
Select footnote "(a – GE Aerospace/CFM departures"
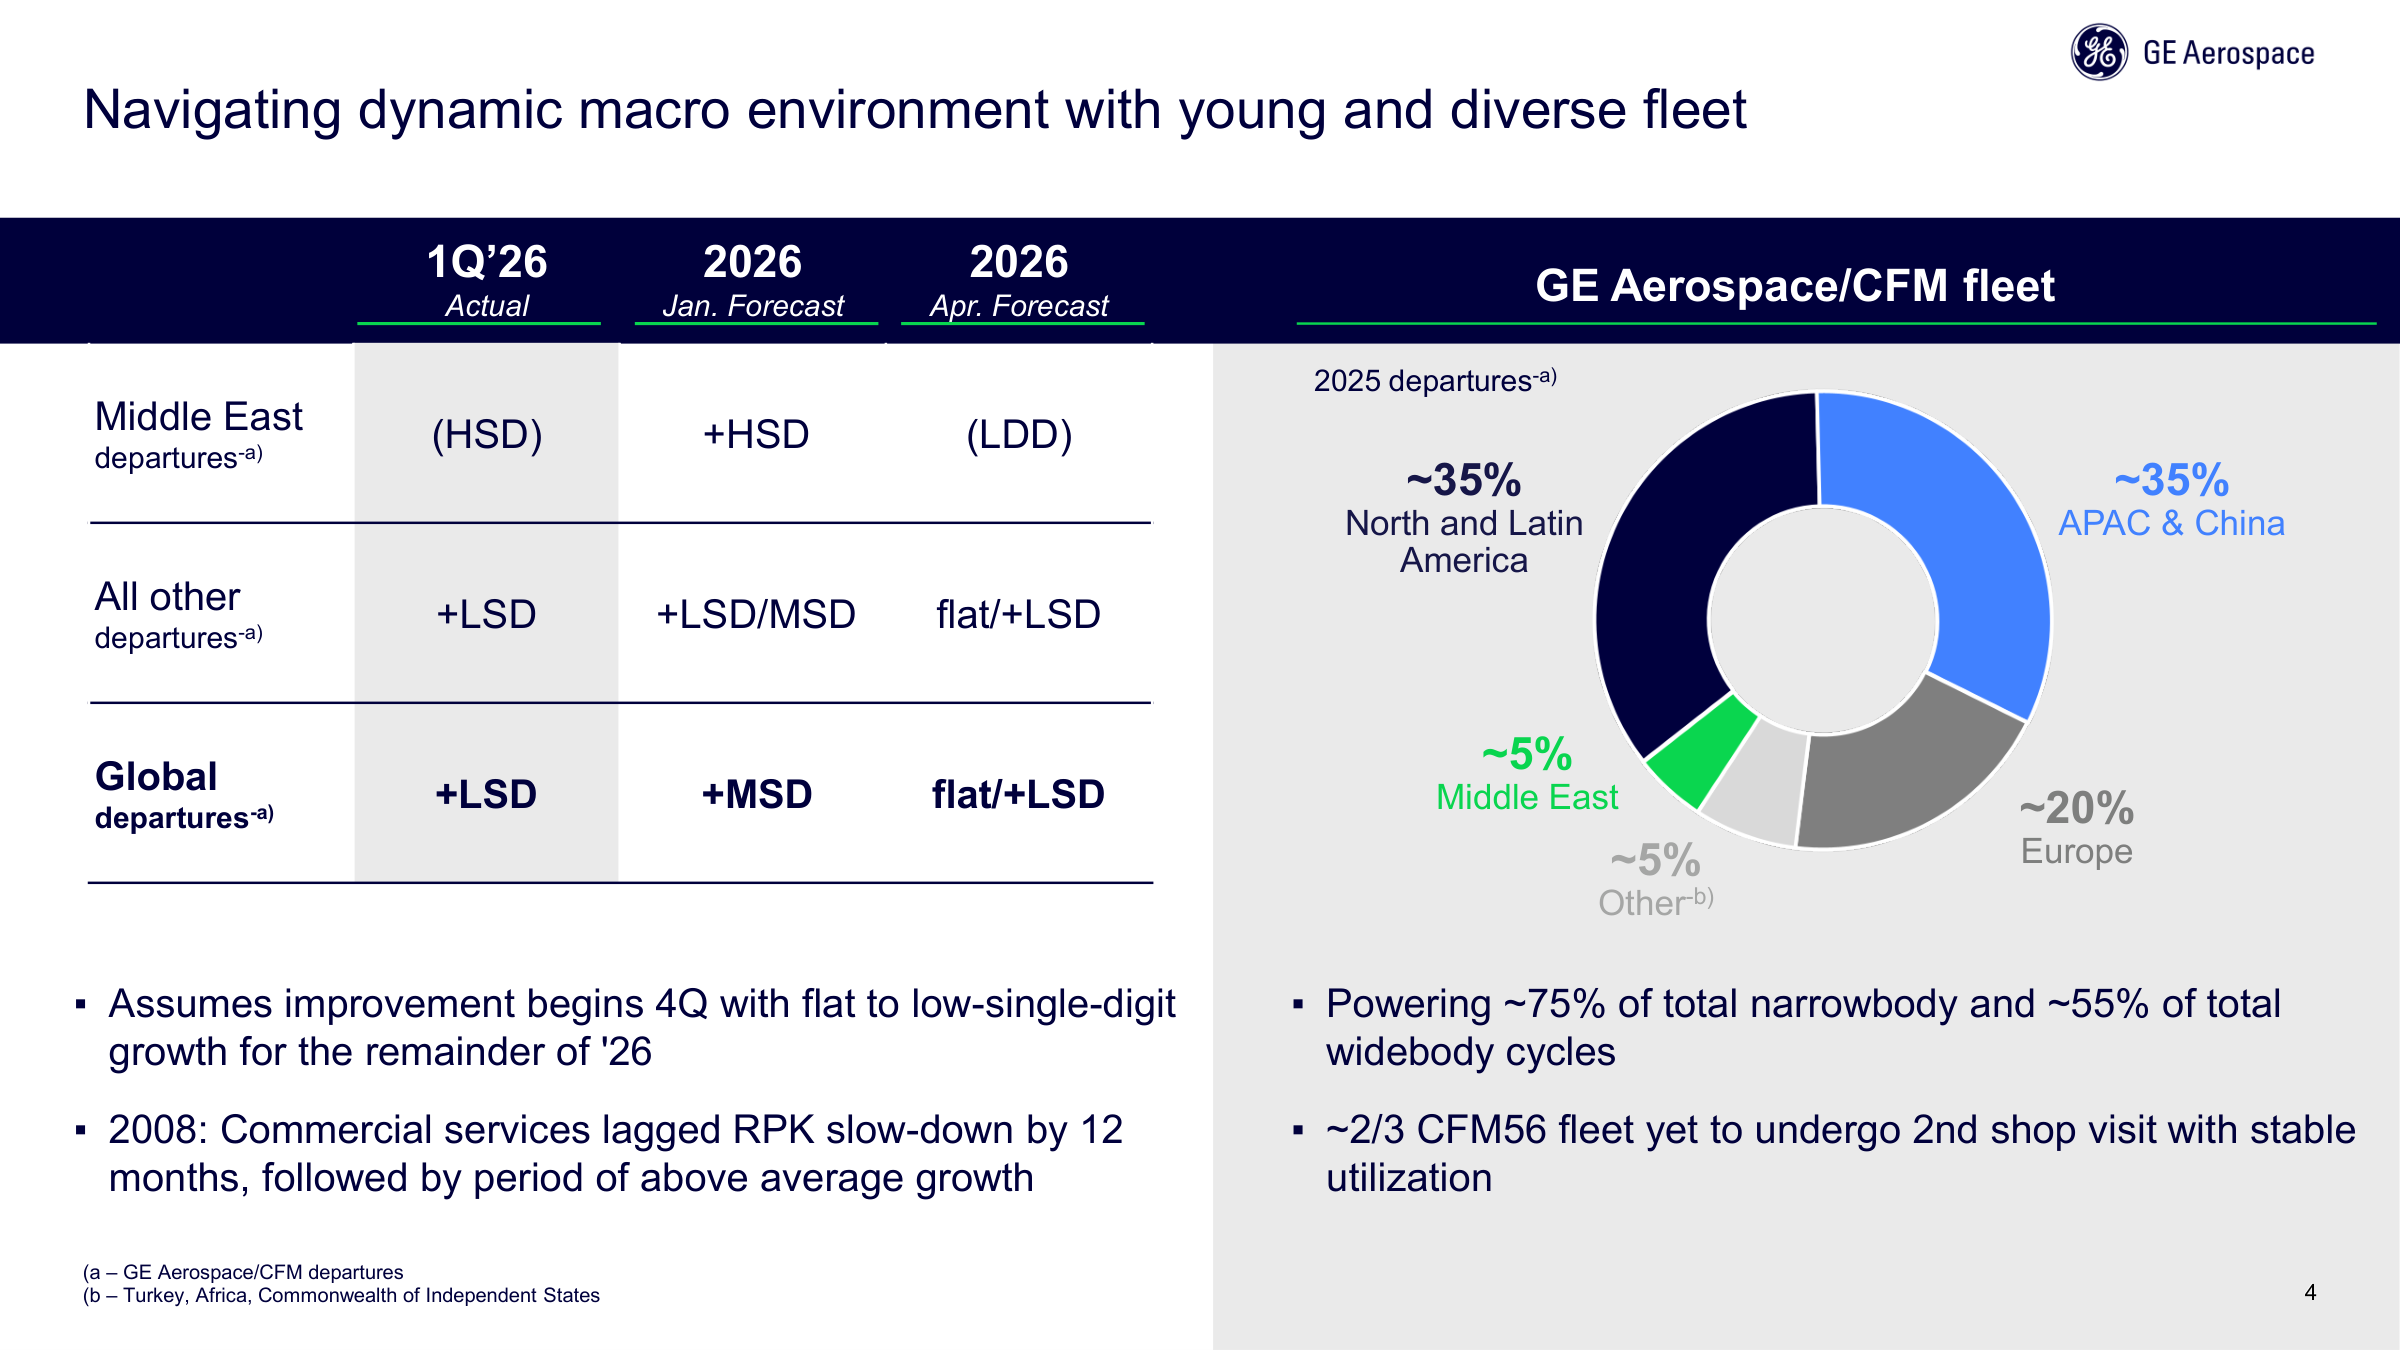(243, 1272)
